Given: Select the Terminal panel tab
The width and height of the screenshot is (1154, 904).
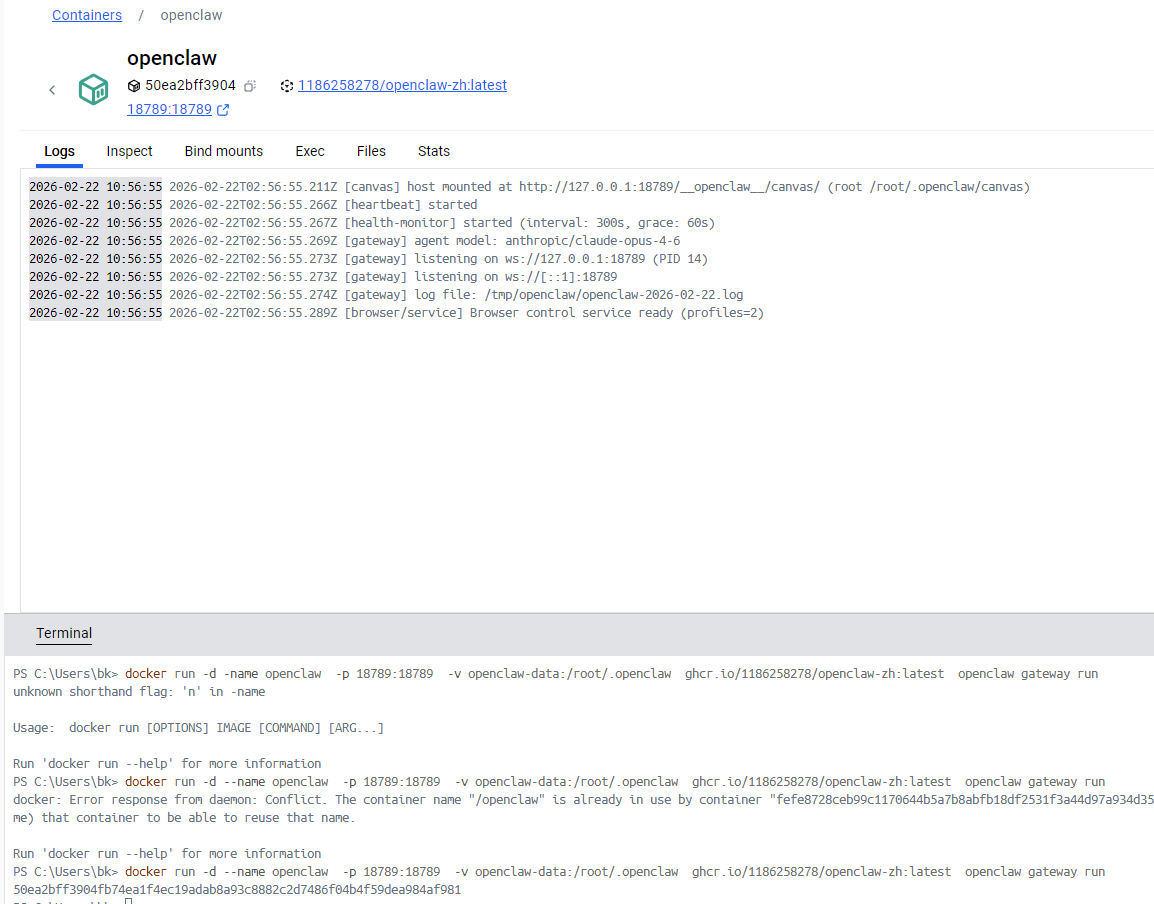Looking at the screenshot, I should click(x=64, y=633).
